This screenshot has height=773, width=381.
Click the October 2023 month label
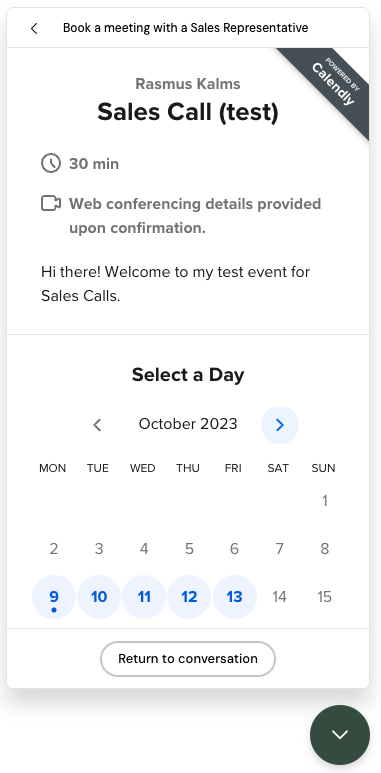pos(188,424)
